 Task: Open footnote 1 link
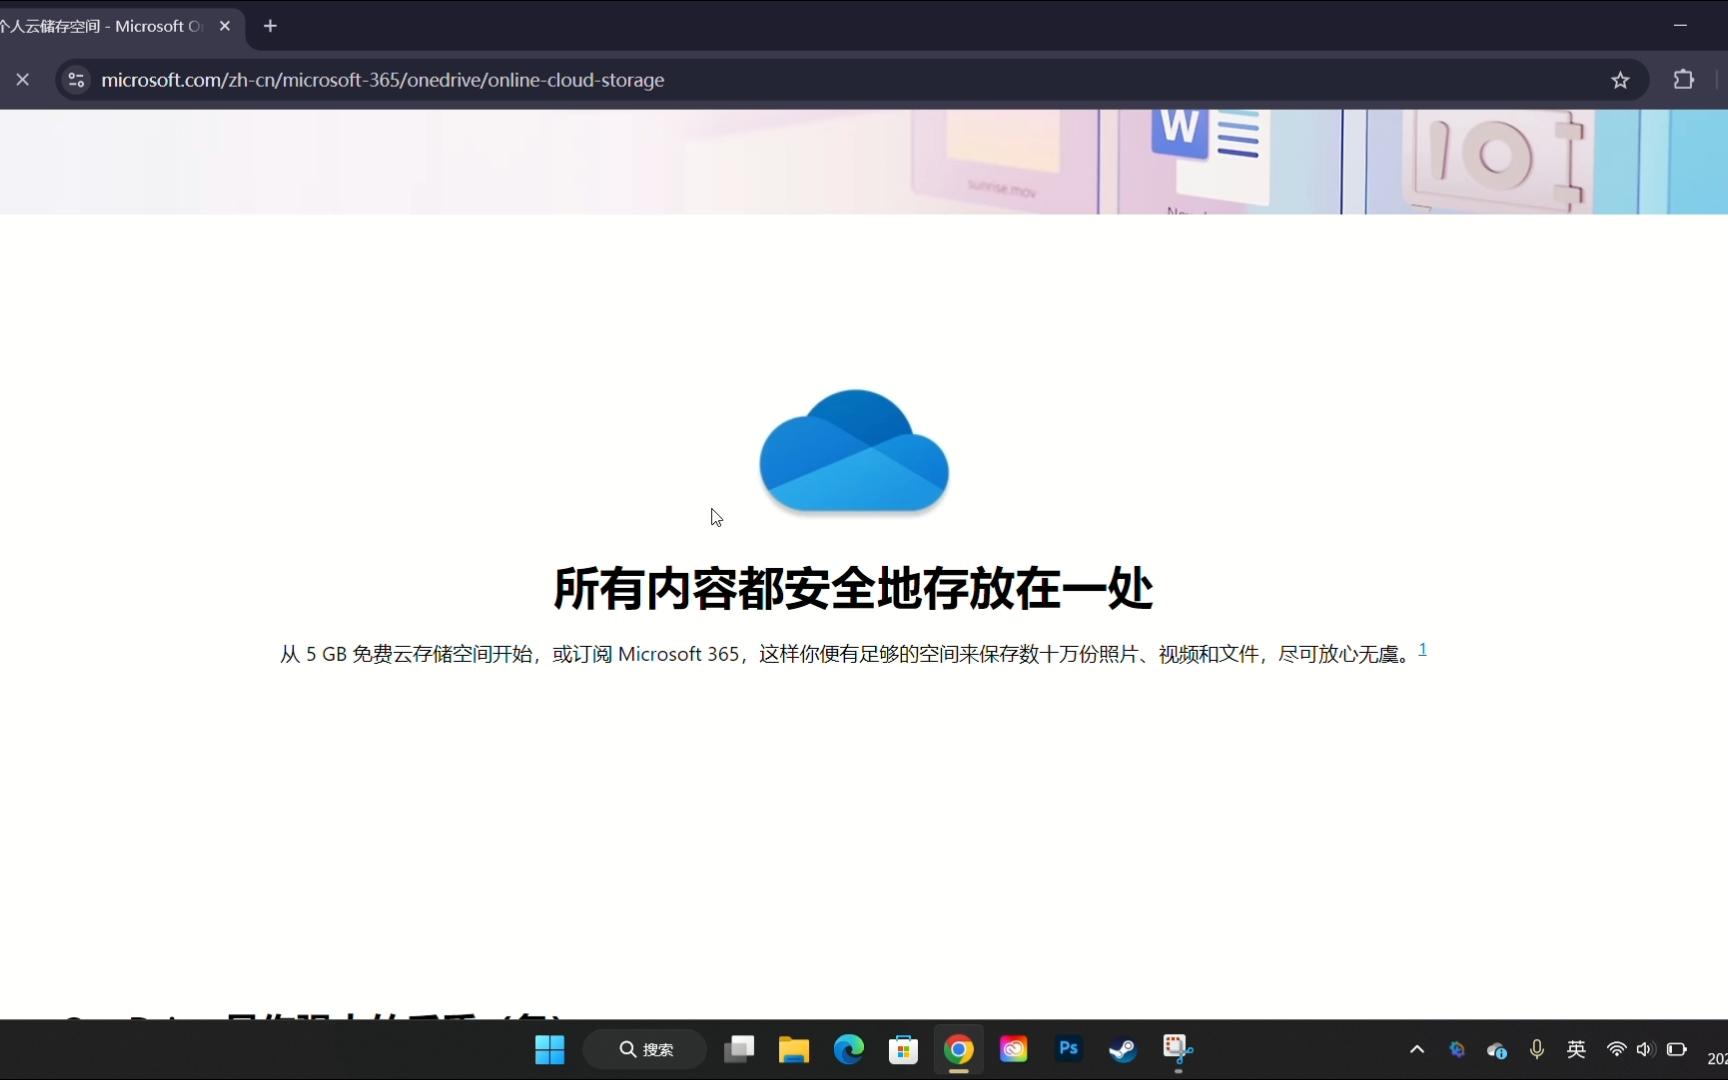click(1422, 649)
